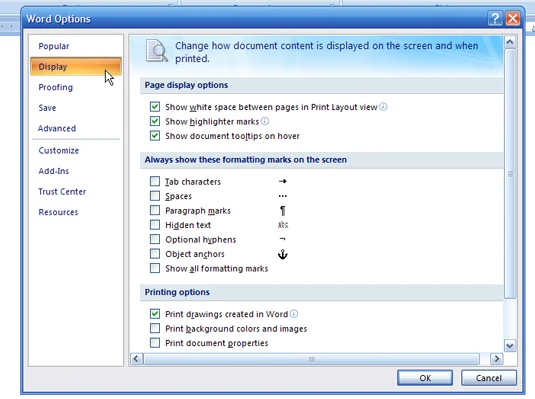The width and height of the screenshot is (535, 399).
Task: Click info icon next to white space option
Action: coord(383,107)
